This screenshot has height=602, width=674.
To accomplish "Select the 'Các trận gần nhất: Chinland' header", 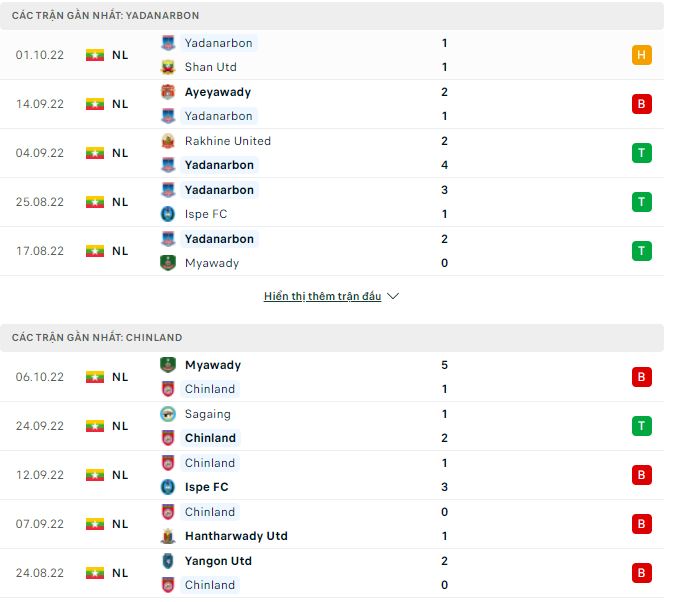I will (x=97, y=338).
